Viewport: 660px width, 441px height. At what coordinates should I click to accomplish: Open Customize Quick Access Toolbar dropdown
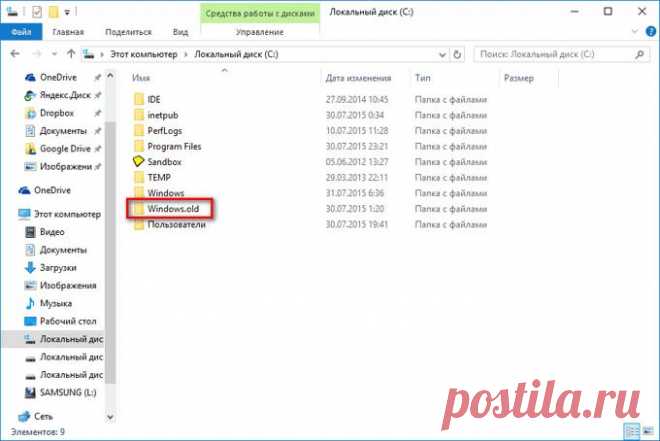coord(67,13)
